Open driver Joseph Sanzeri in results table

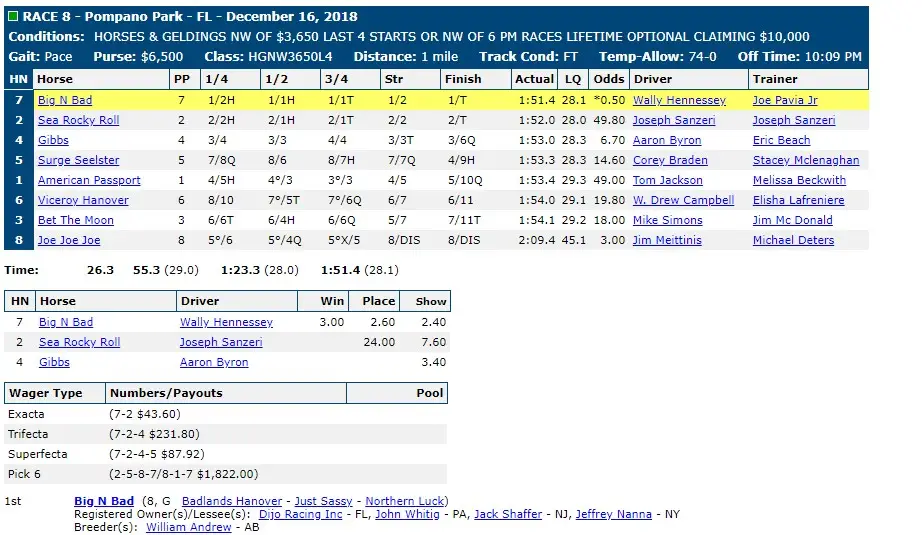tap(674, 120)
